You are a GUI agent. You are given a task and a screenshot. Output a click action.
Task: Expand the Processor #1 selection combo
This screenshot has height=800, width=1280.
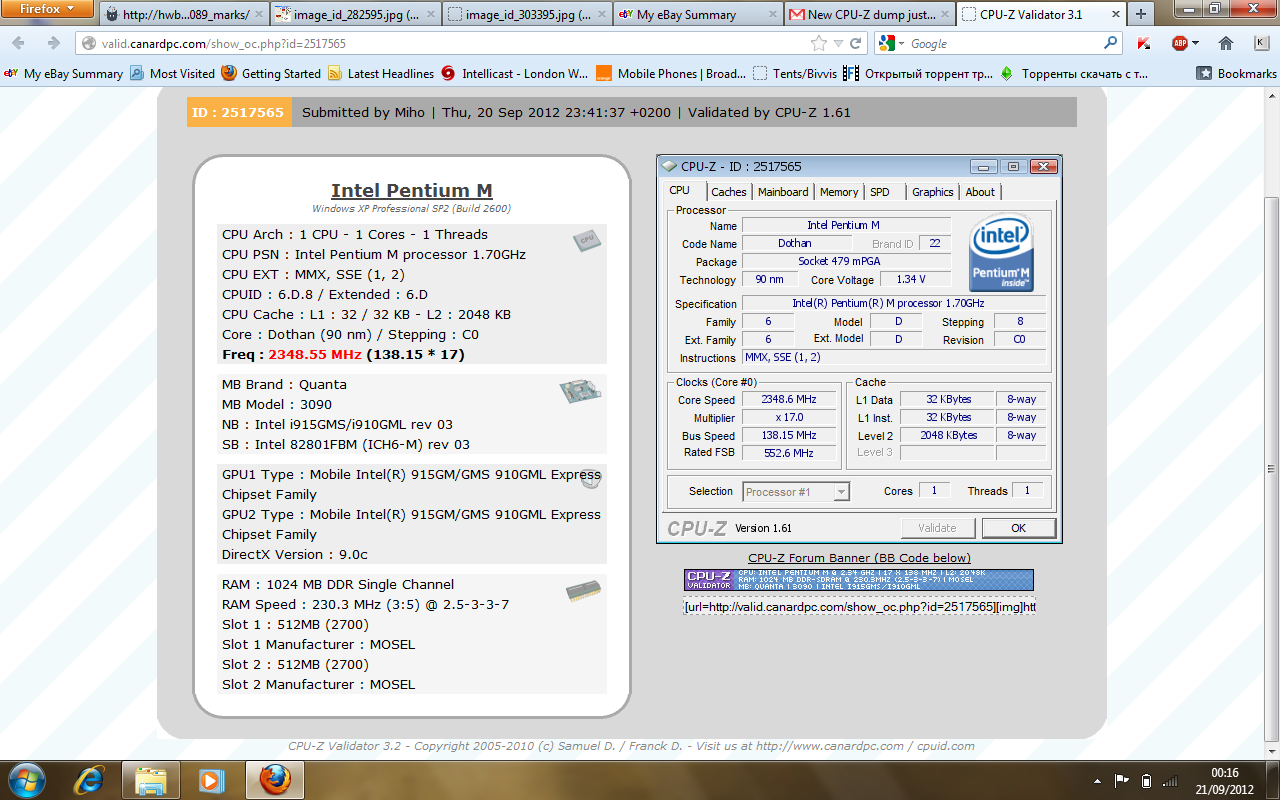click(x=796, y=491)
